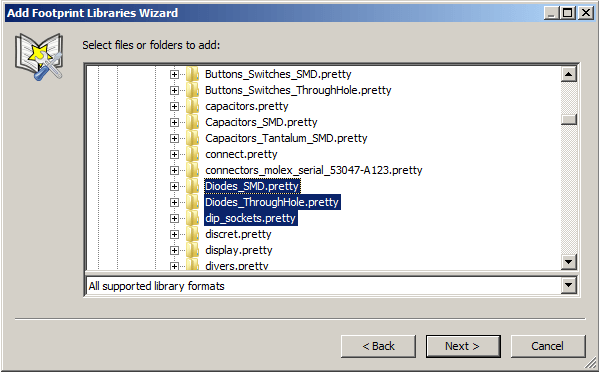Click the connect.pretty folder icon
The height and width of the screenshot is (372, 599).
click(193, 154)
